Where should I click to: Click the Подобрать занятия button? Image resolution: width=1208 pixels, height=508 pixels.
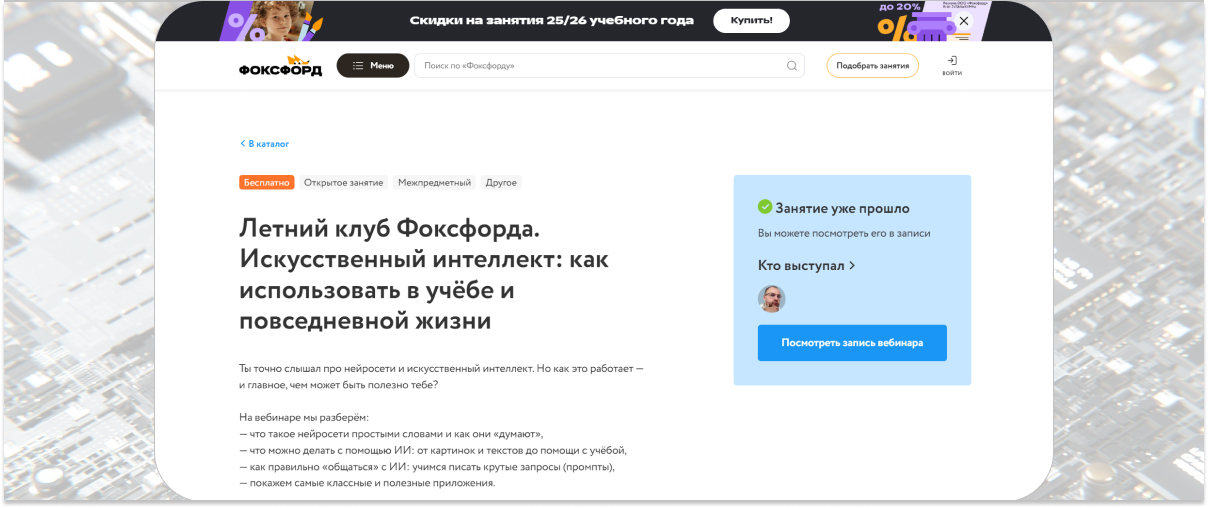(x=872, y=66)
